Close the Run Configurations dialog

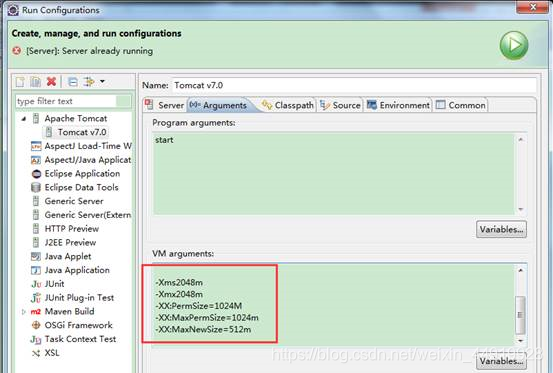[533, 7]
